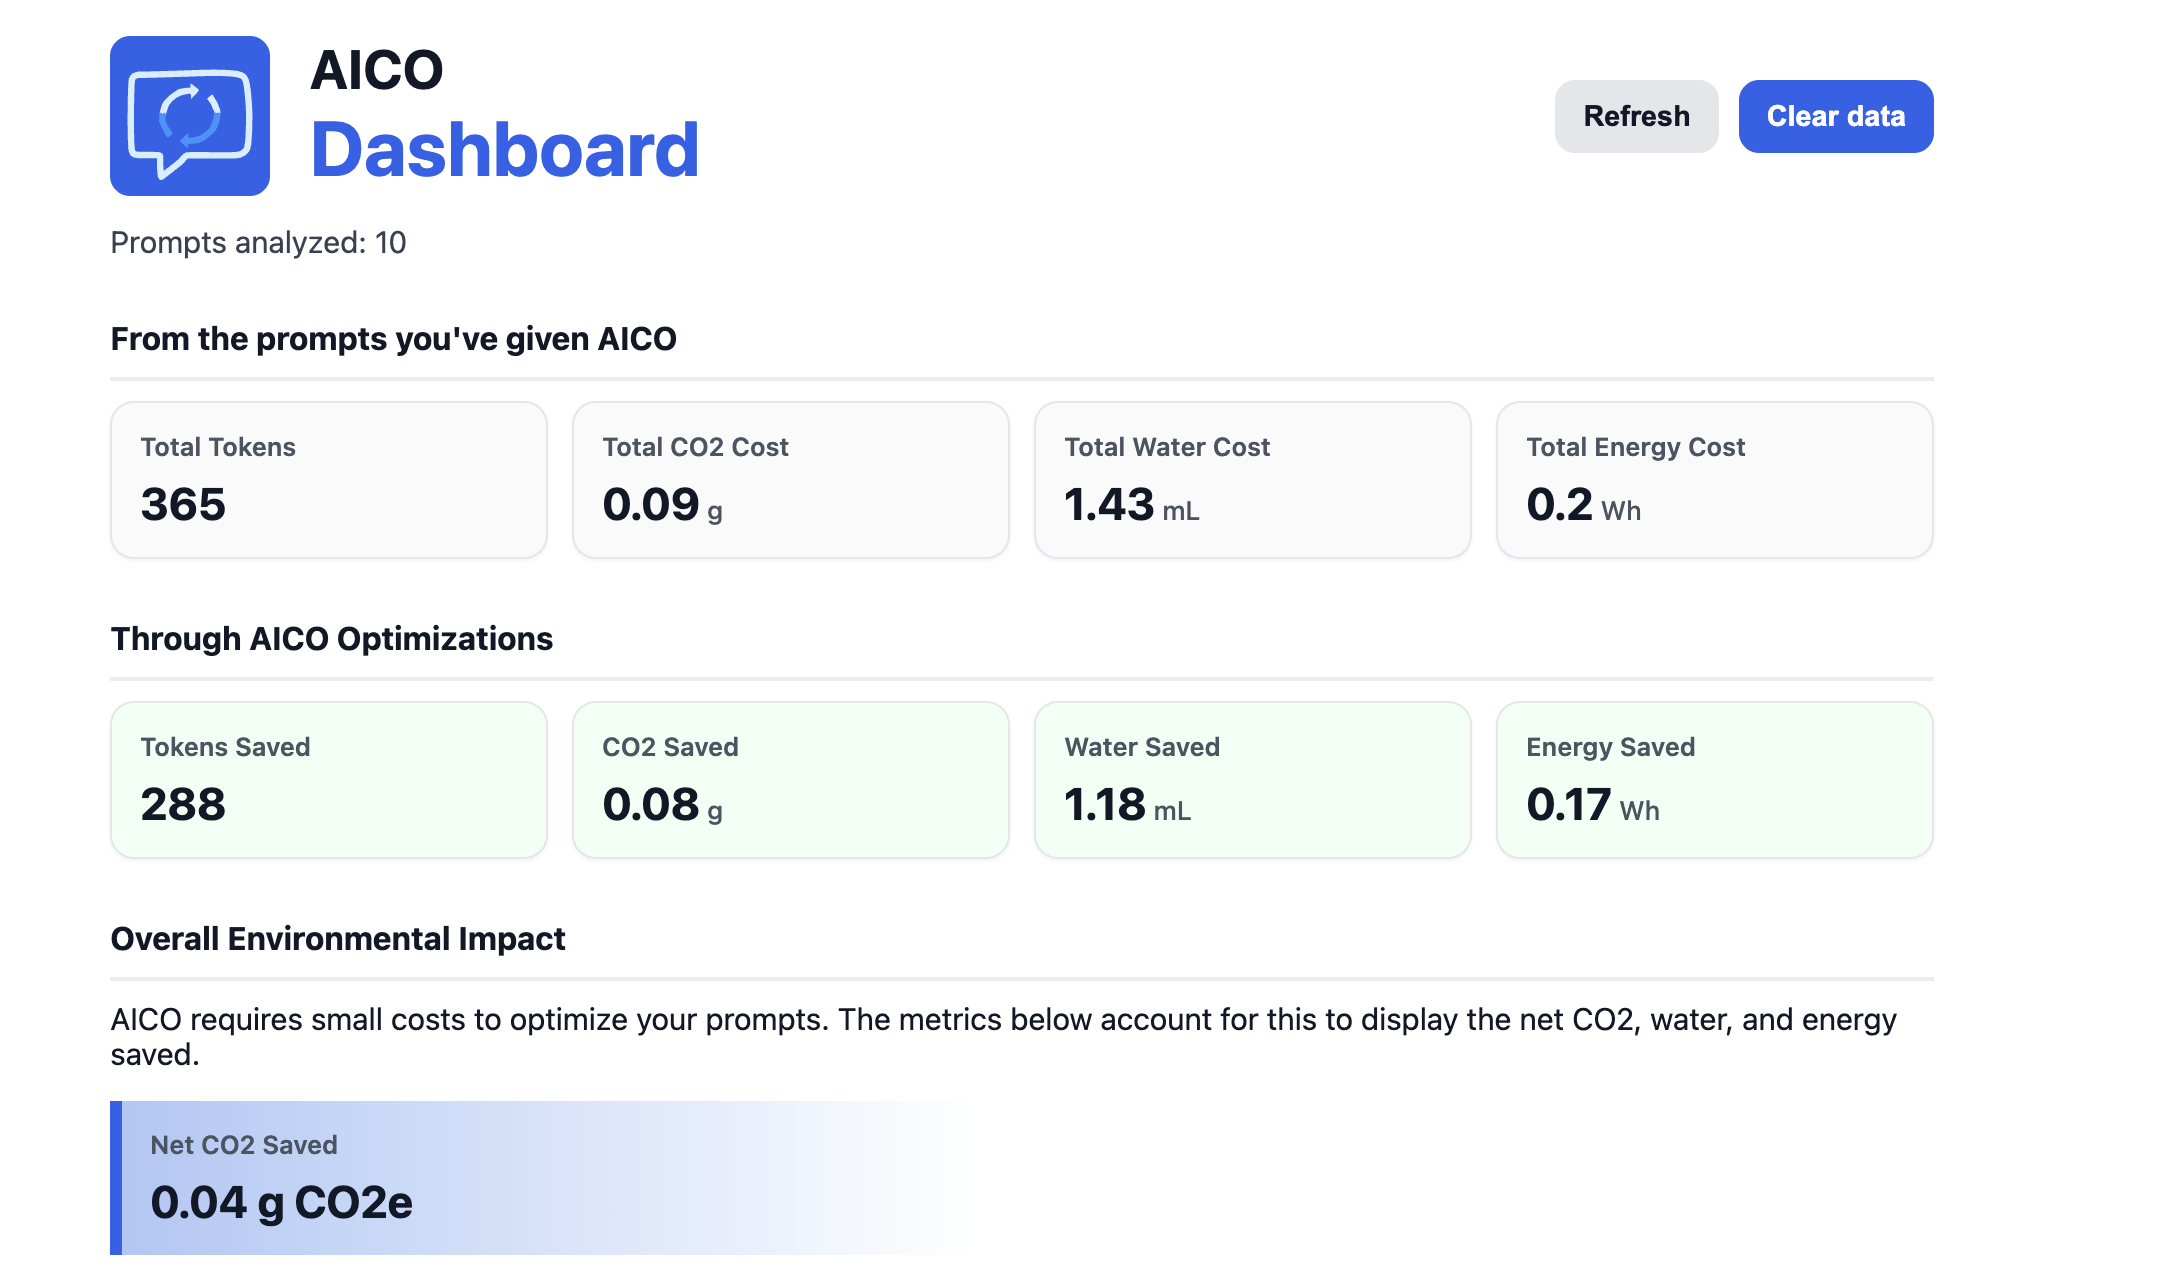This screenshot has width=2176, height=1274.
Task: Click the Clear data button
Action: point(1835,116)
